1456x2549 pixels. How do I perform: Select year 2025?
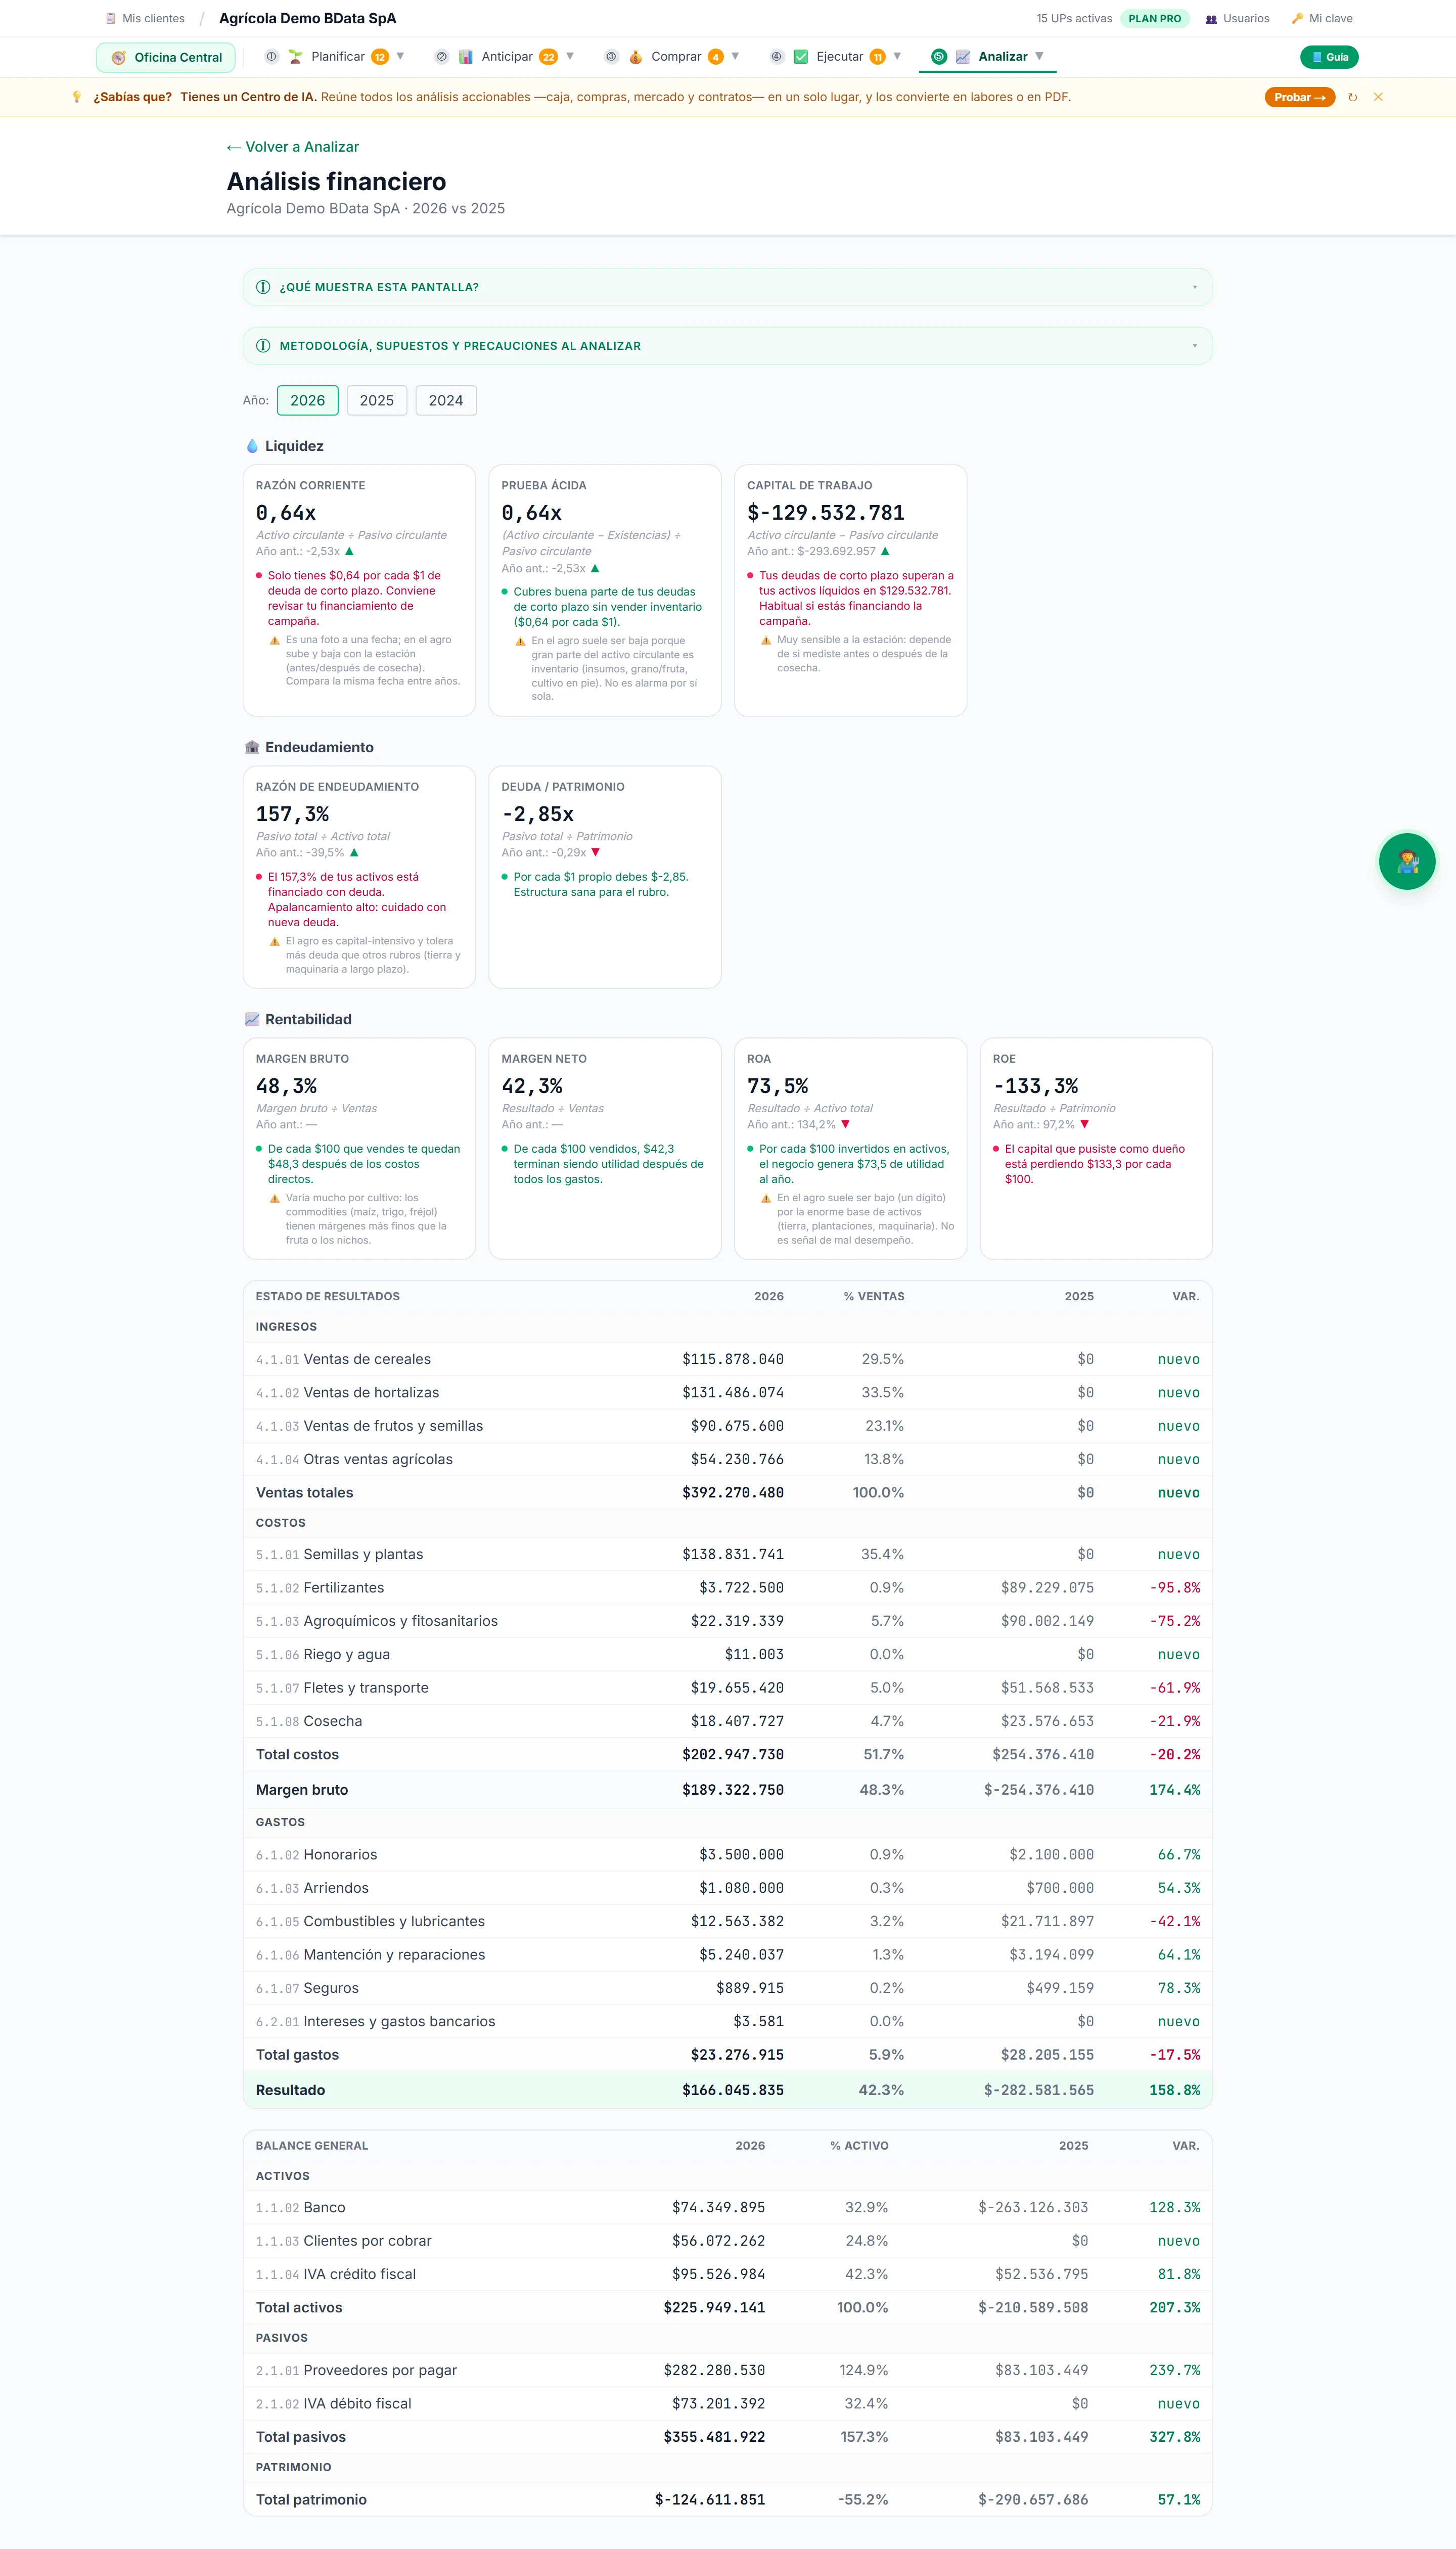click(x=376, y=400)
